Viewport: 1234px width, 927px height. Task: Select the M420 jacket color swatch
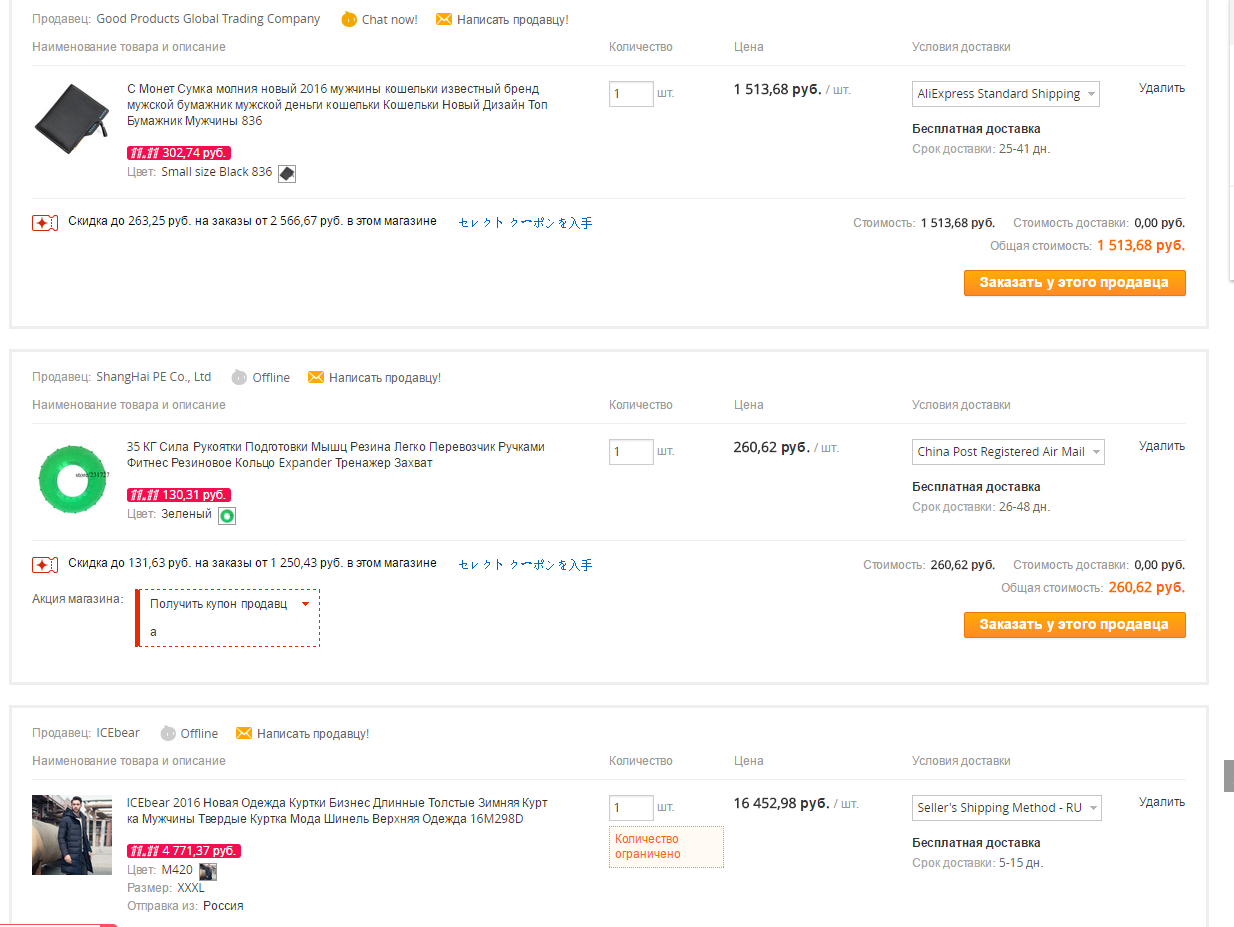208,871
